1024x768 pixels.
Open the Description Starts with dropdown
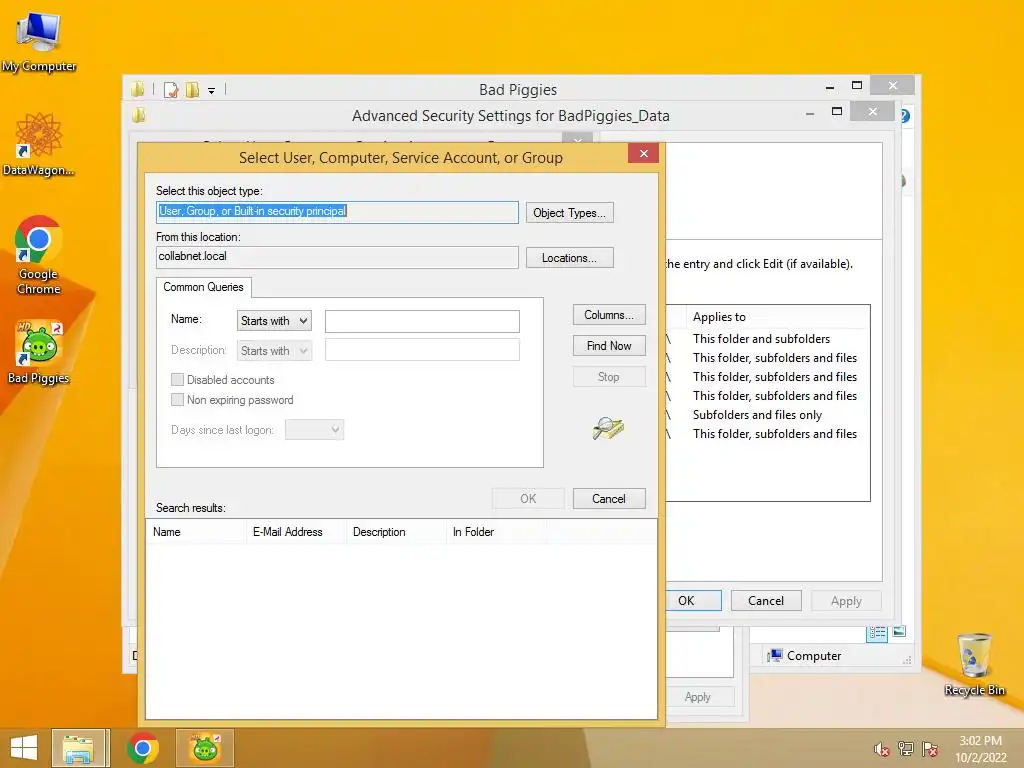(x=274, y=351)
